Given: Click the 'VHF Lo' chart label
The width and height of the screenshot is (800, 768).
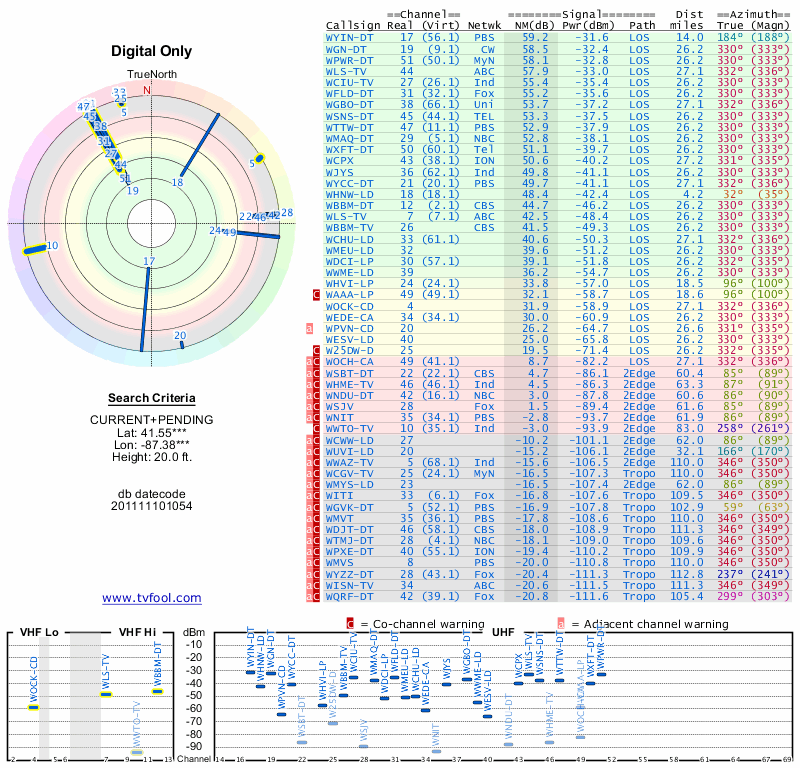Looking at the screenshot, I should (39, 632).
